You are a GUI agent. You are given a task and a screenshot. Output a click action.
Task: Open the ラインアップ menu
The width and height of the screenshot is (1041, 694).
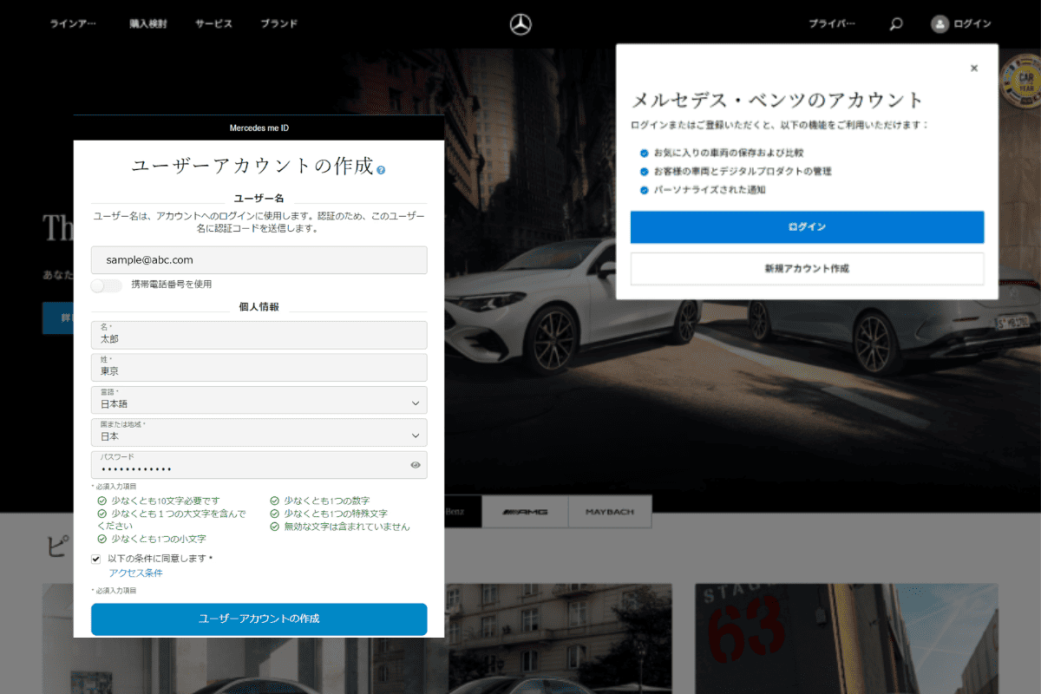coord(73,24)
